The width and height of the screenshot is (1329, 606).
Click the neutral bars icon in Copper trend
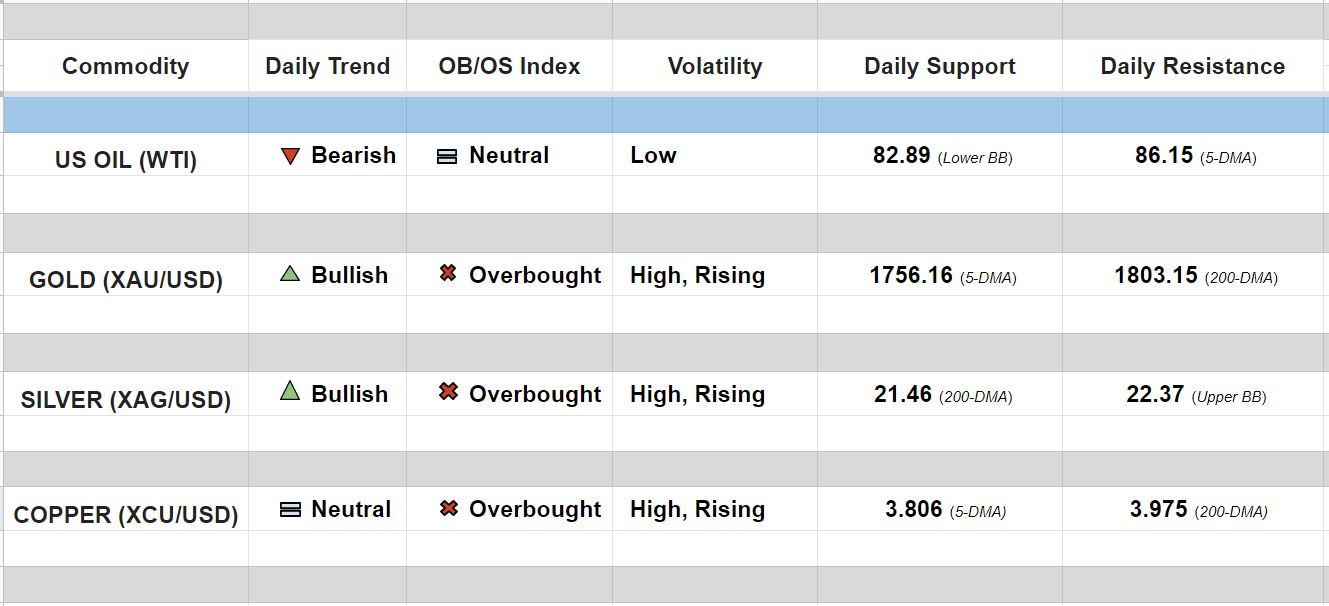tap(291, 510)
